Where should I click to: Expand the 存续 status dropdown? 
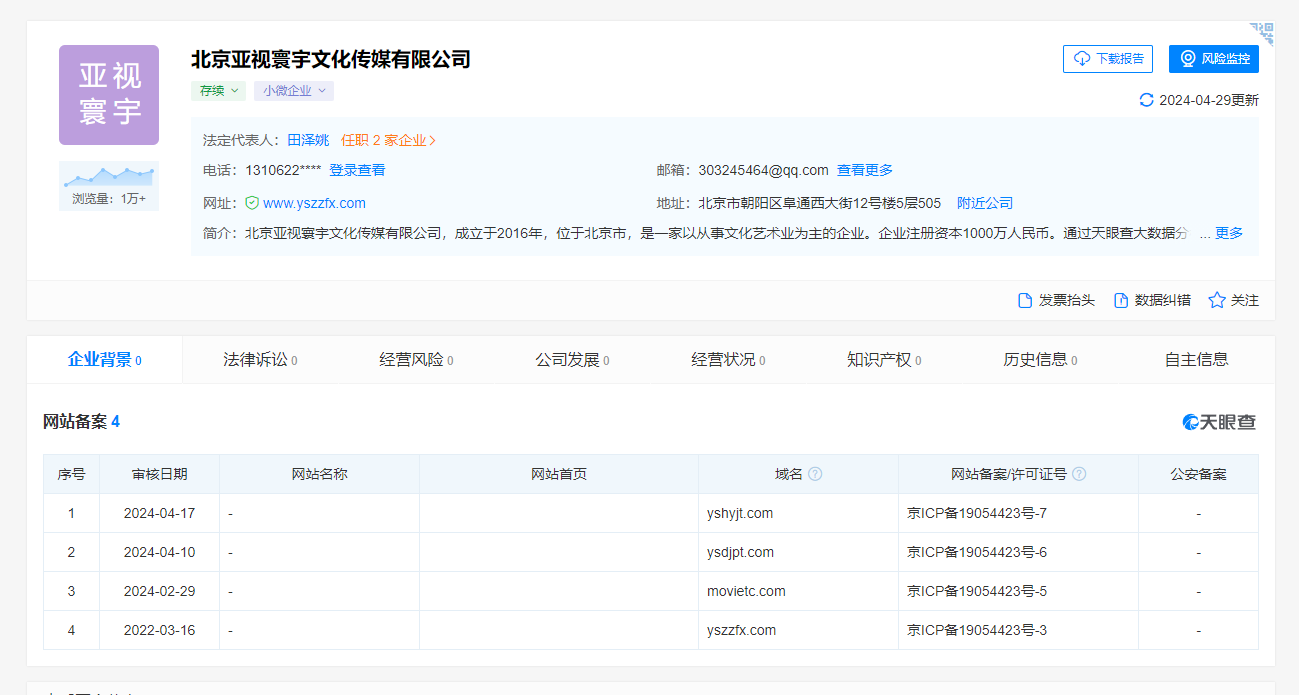tap(218, 90)
